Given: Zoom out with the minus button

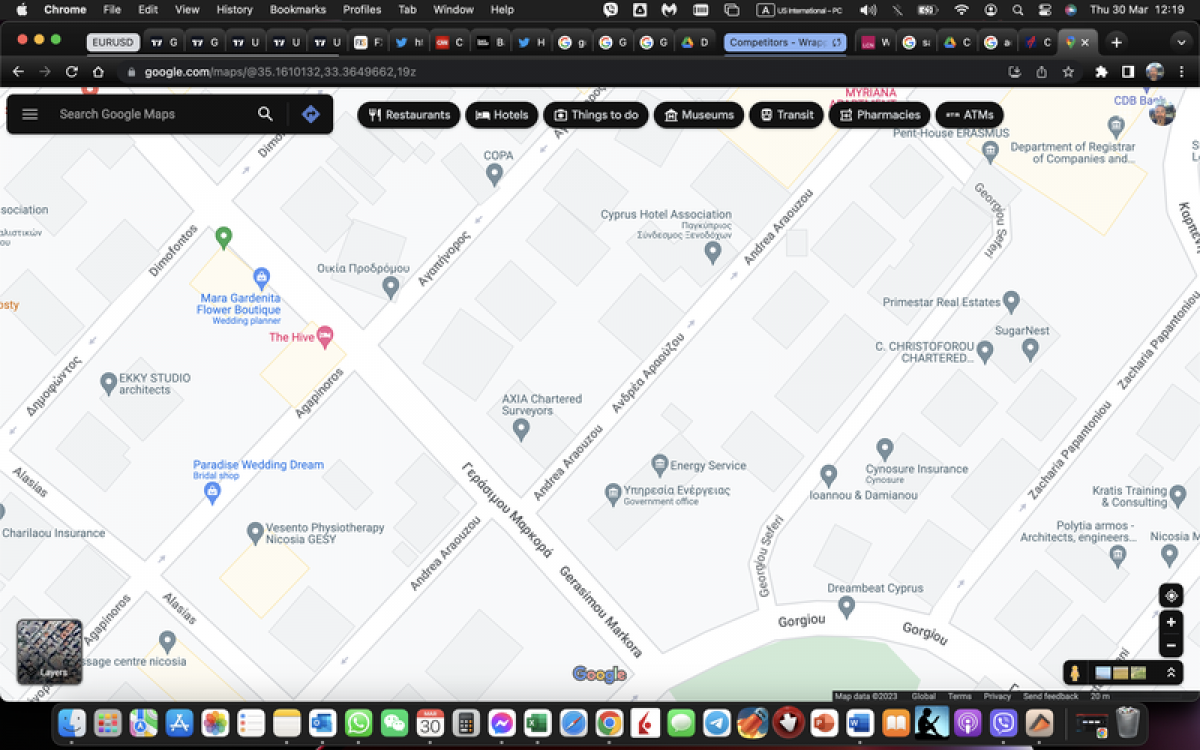Looking at the screenshot, I should 1171,646.
